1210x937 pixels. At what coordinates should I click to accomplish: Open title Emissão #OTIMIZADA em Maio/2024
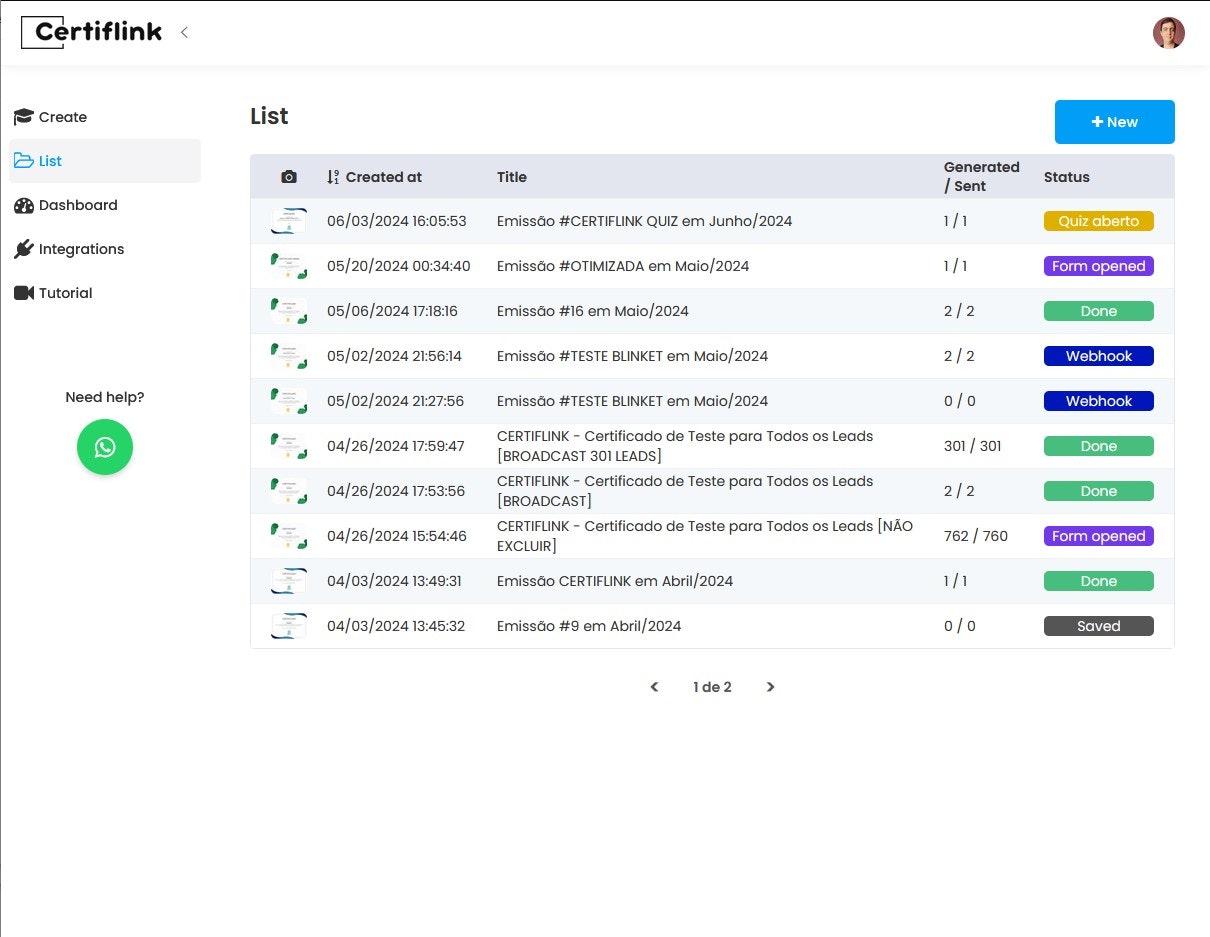point(623,266)
